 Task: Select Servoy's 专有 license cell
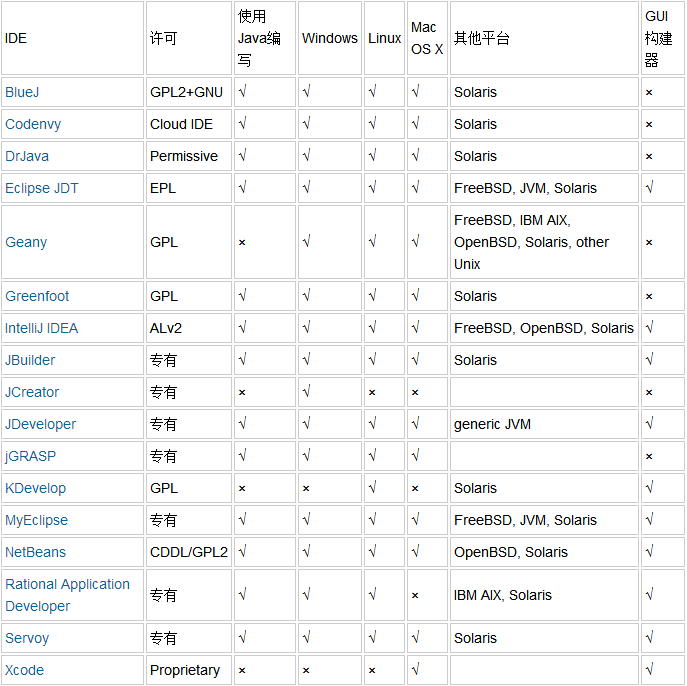(189, 638)
